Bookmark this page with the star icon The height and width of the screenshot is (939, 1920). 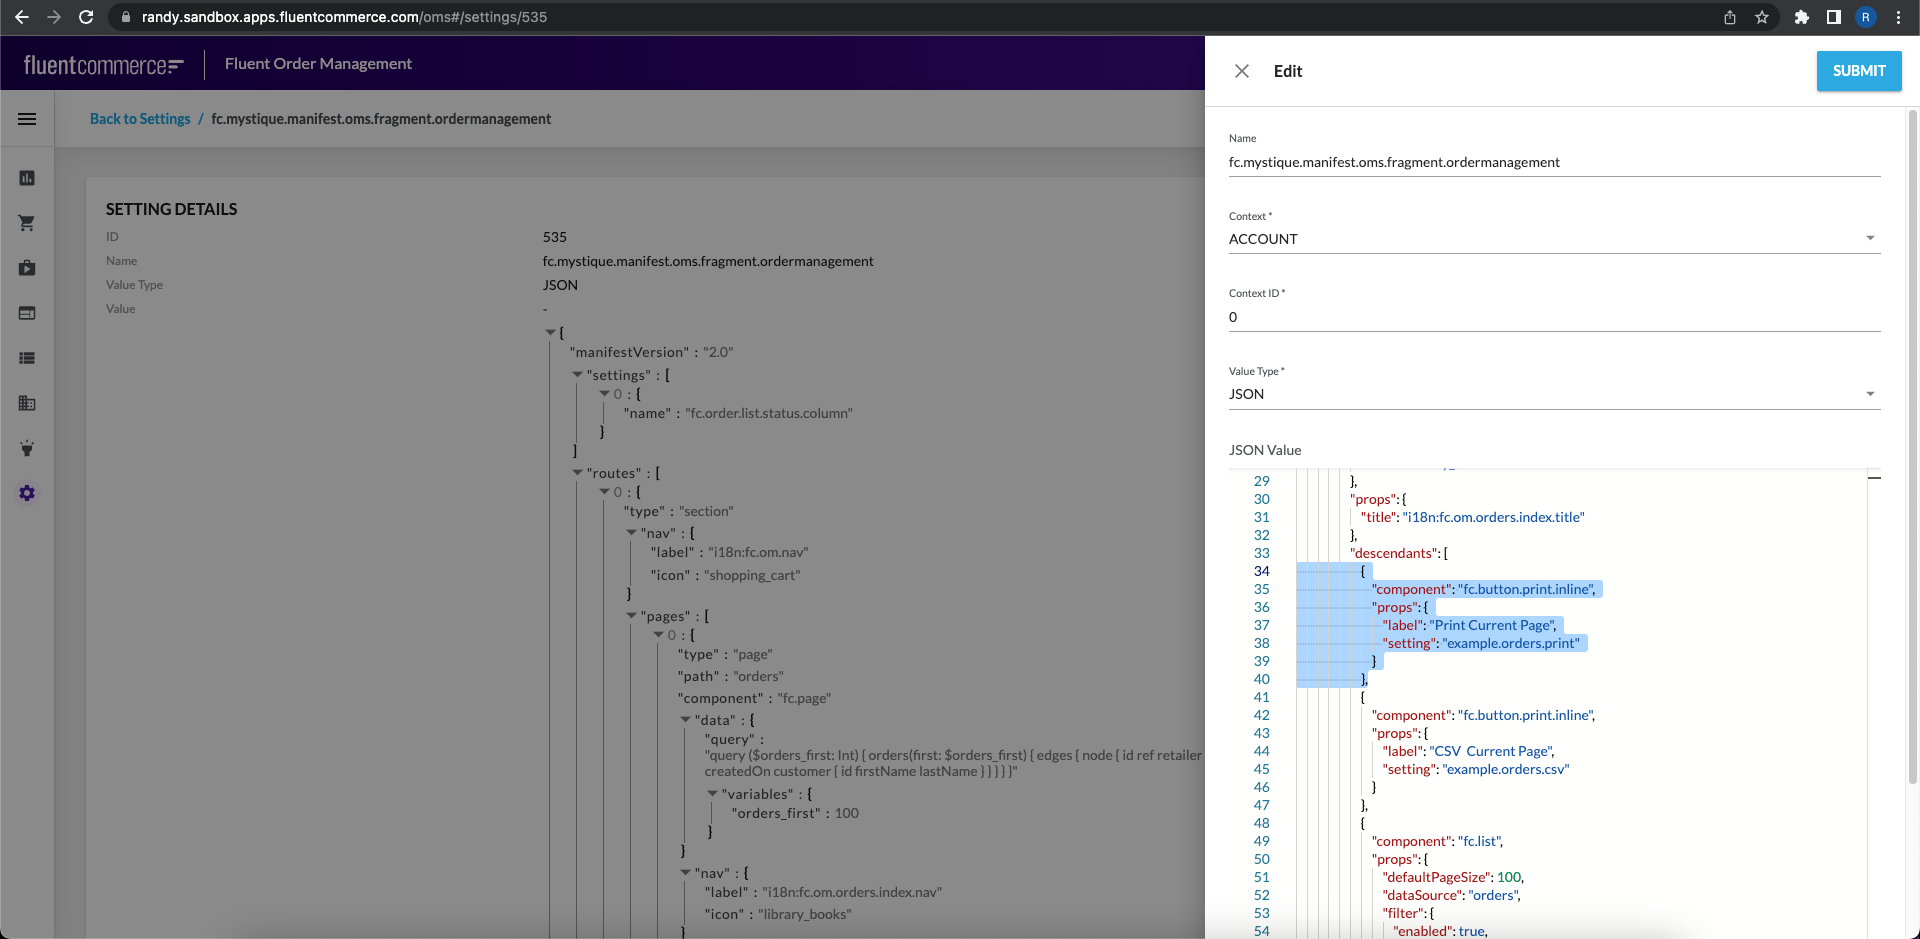[x=1762, y=17]
